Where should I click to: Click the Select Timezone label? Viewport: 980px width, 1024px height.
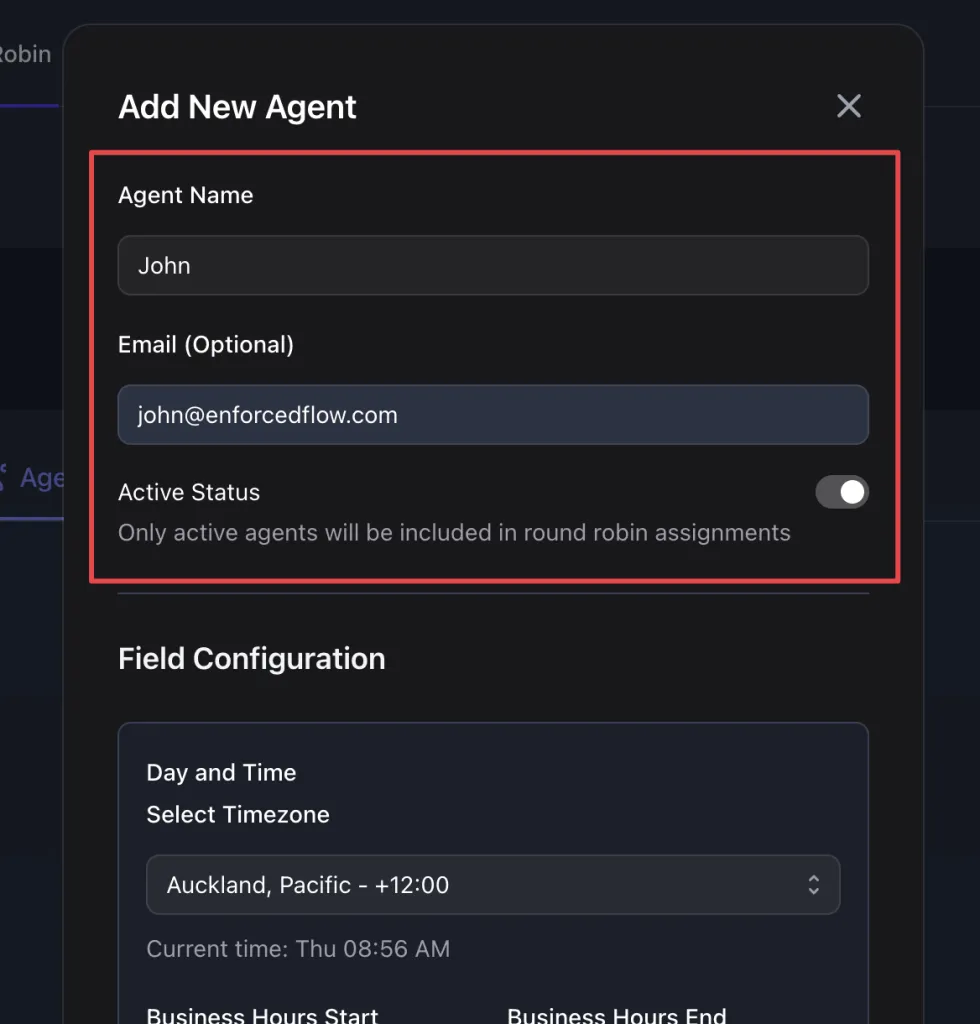[238, 815]
